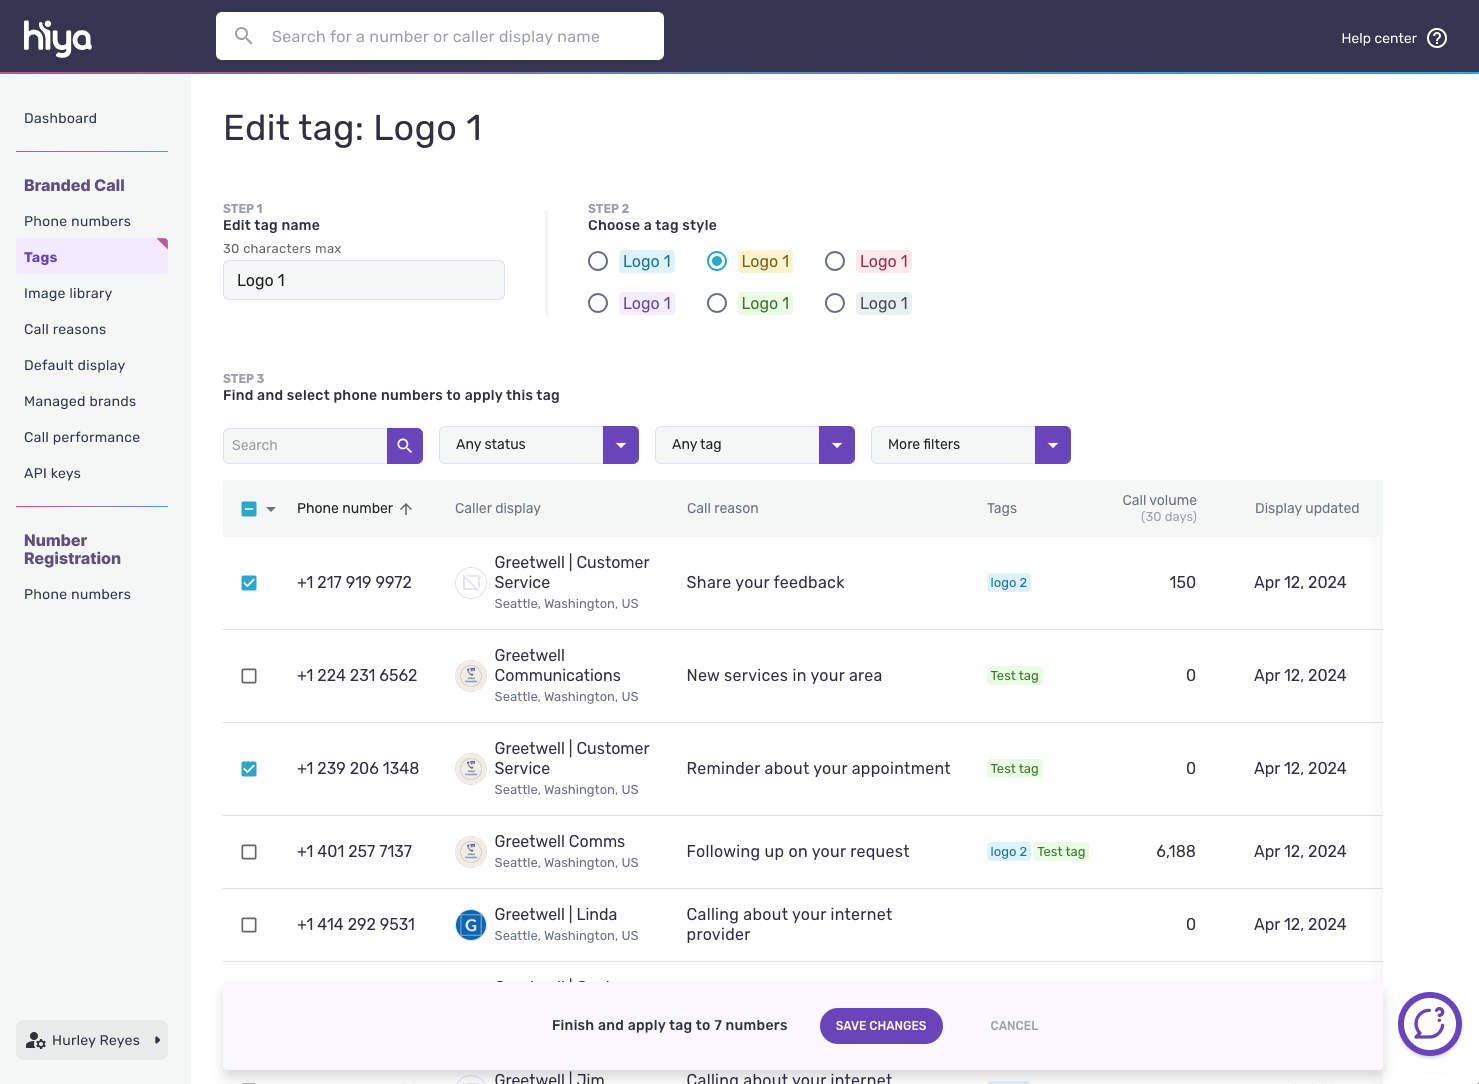Expand the More filters dropdown

coord(1052,445)
